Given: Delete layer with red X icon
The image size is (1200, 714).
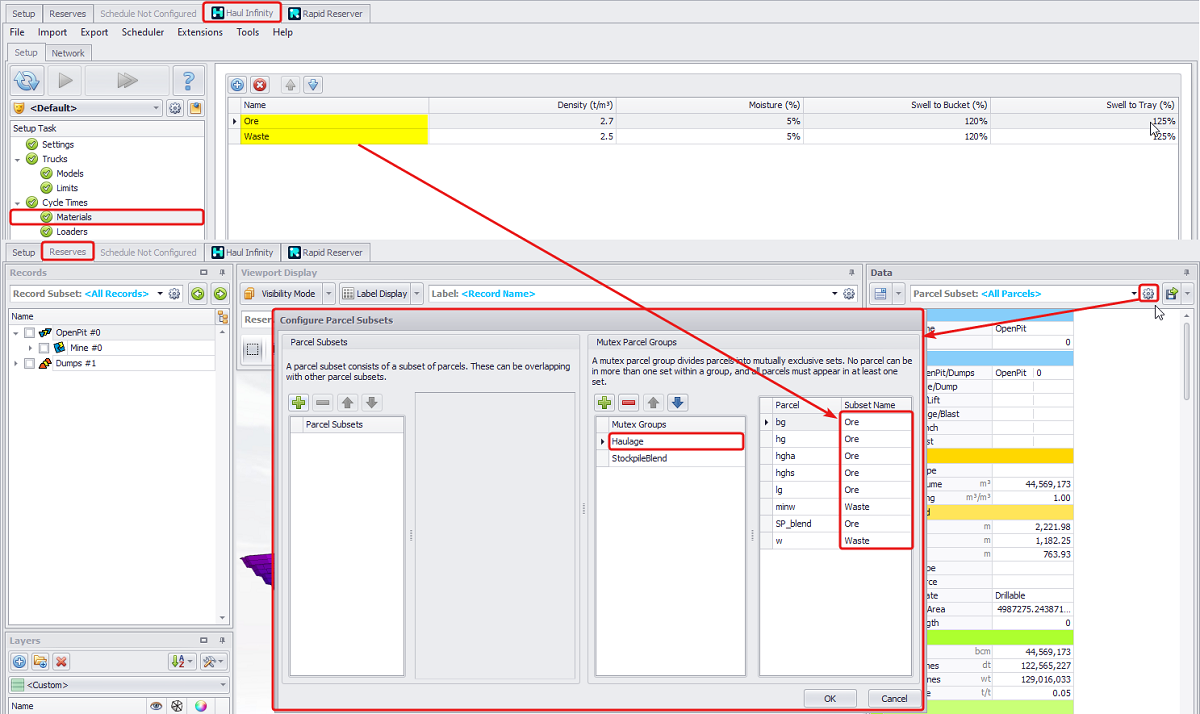Looking at the screenshot, I should point(61,661).
